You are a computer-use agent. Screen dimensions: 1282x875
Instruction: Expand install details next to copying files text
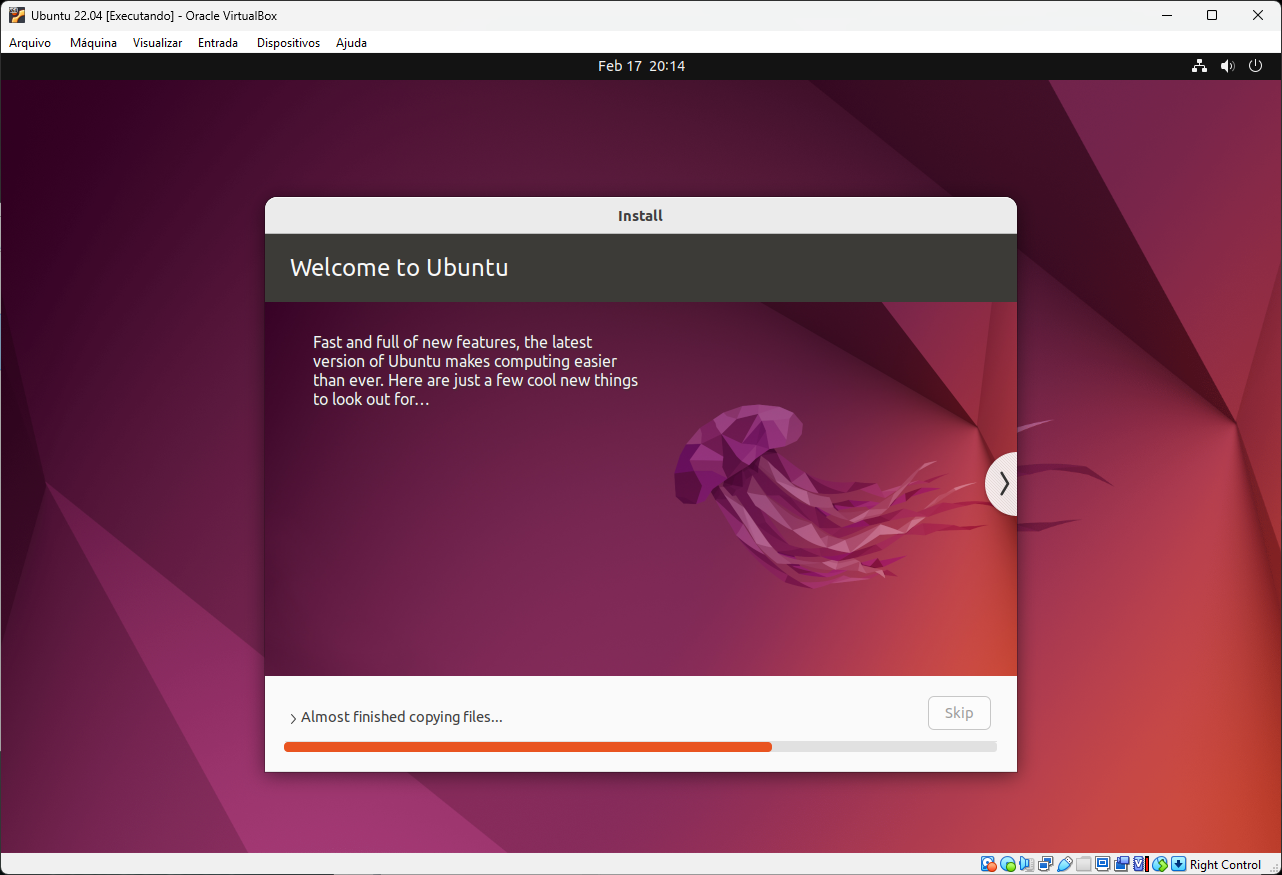click(x=293, y=718)
